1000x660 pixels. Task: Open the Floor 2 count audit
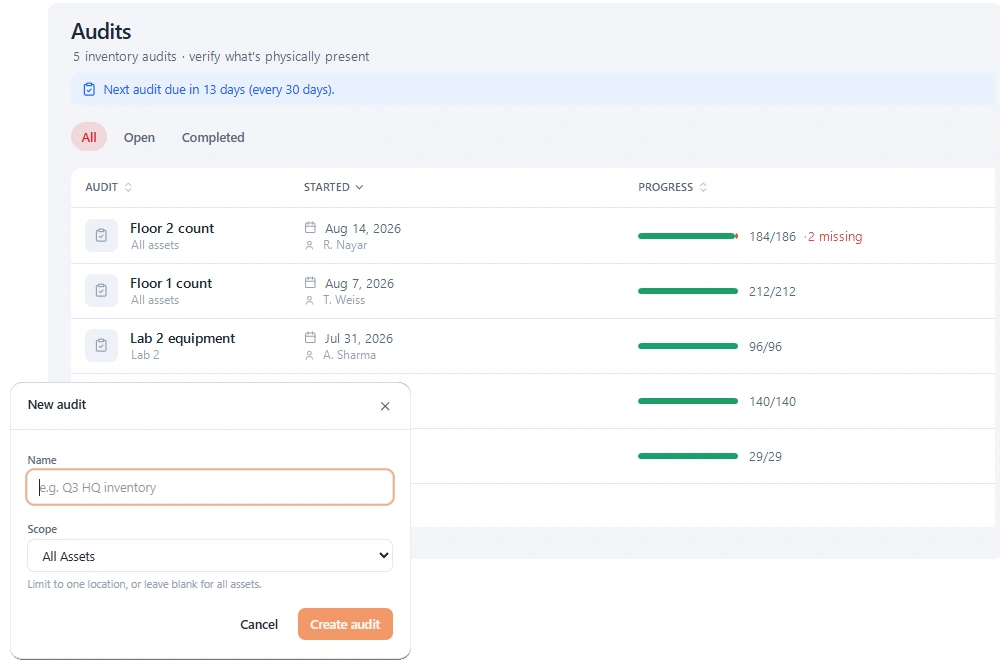point(172,228)
